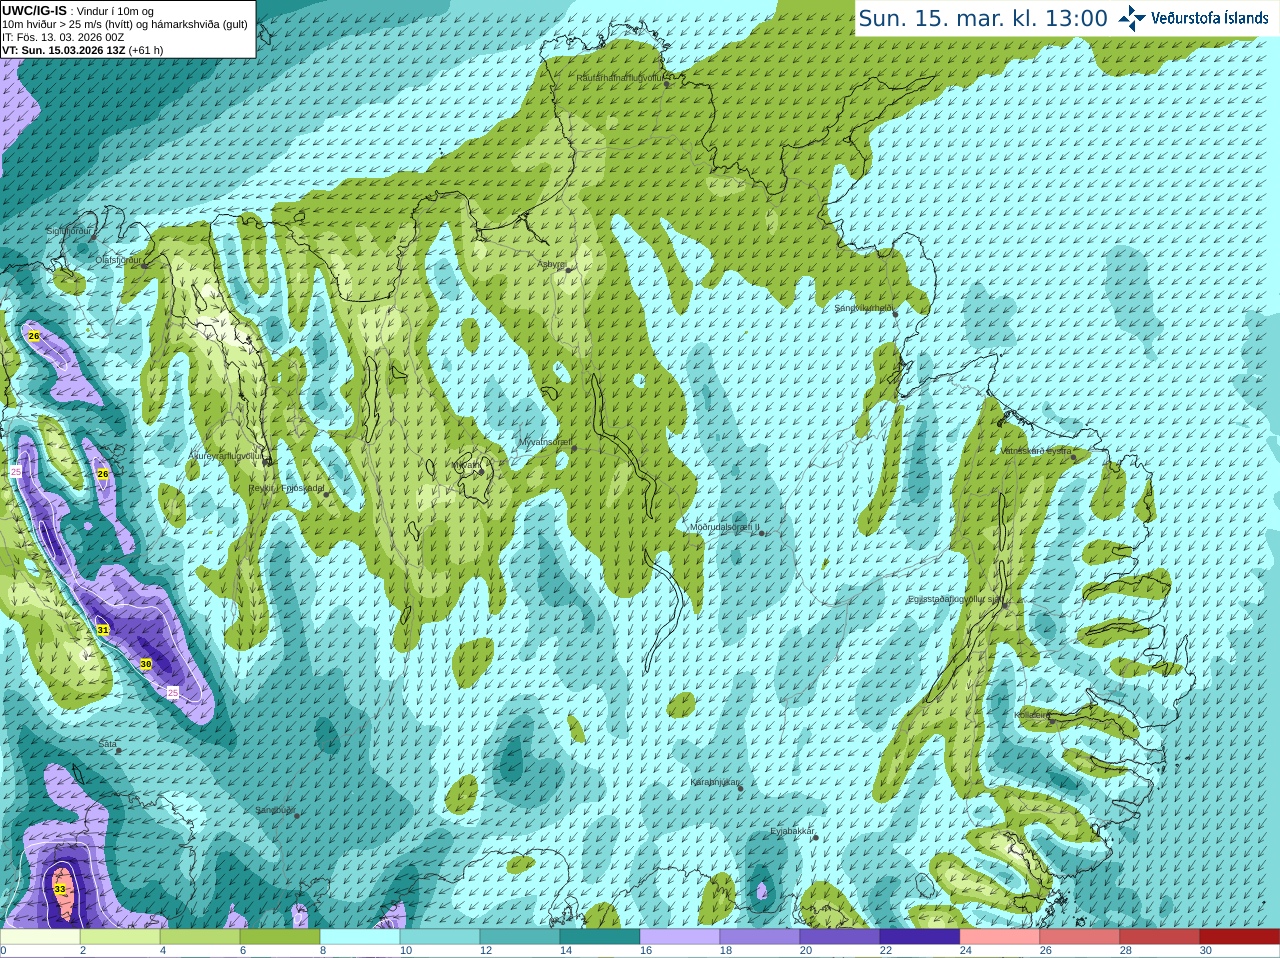This screenshot has width=1280, height=958.
Task: Click the Egilsstaðaflugvöllur station label
Action: [954, 599]
